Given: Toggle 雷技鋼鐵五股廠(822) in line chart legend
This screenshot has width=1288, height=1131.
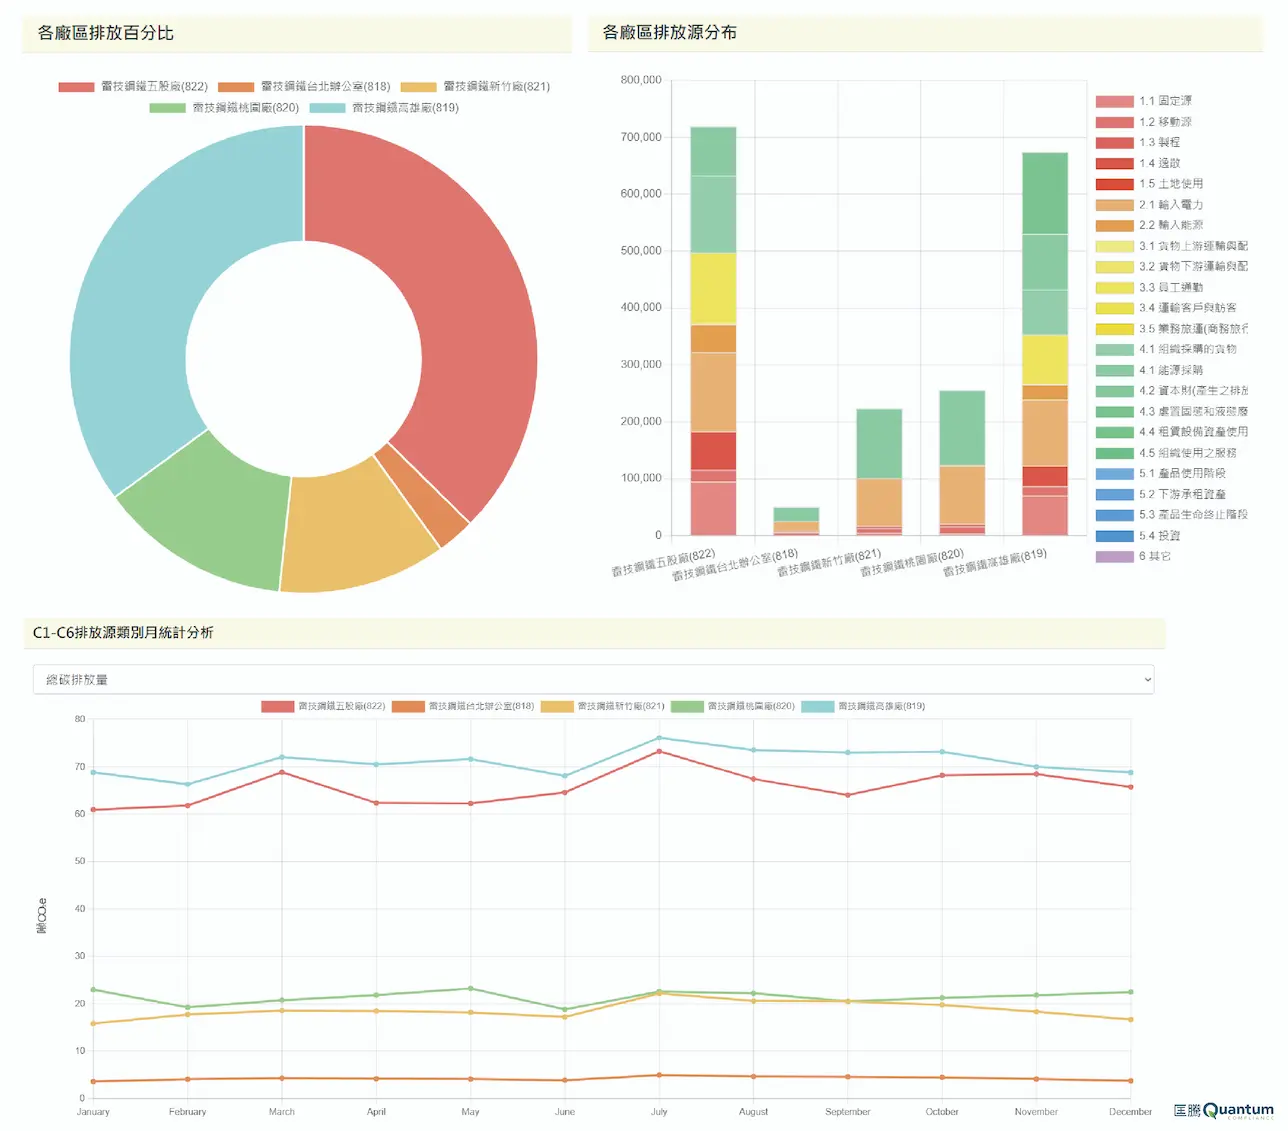Looking at the screenshot, I should (x=323, y=706).
